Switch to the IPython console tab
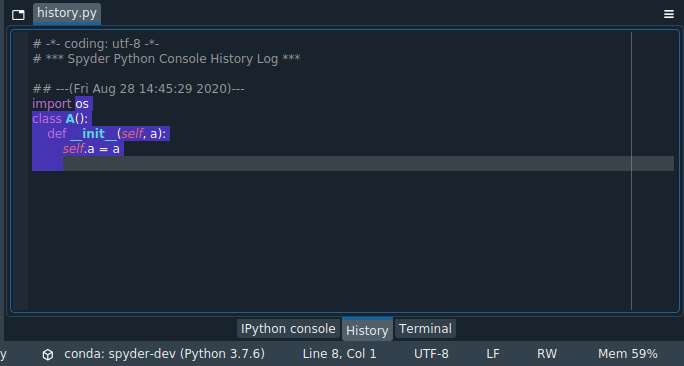Viewport: 684px width, 366px height. click(288, 328)
